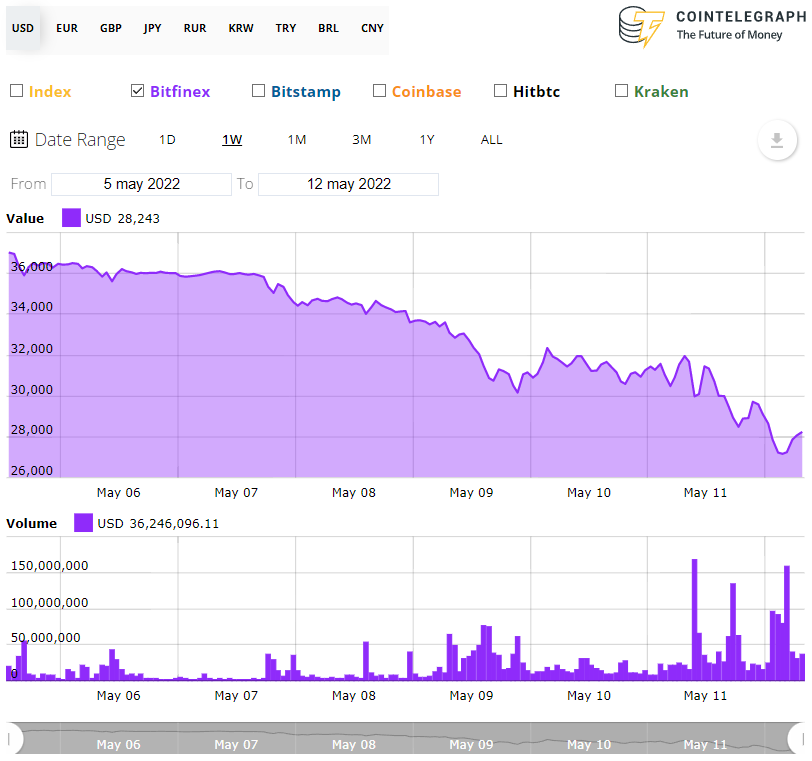Click the From date input field

[x=141, y=184]
